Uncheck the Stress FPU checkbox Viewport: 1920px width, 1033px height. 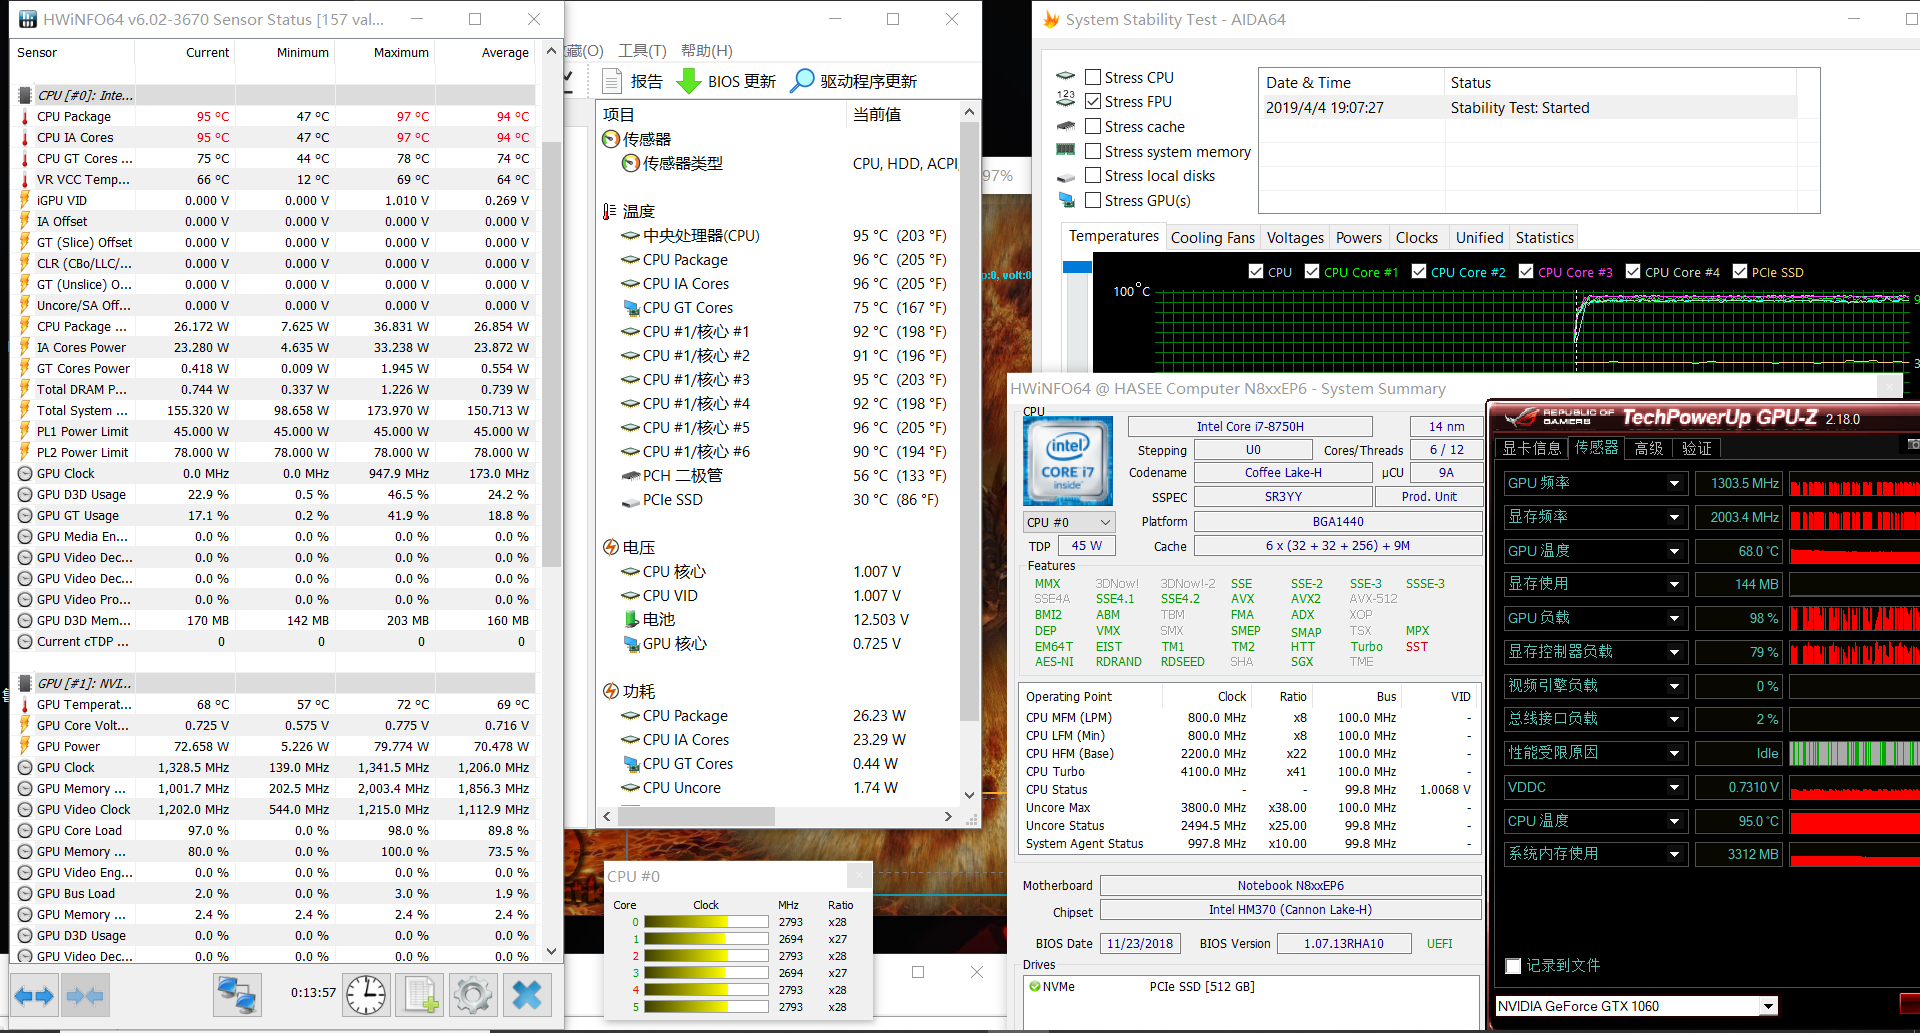[1093, 101]
